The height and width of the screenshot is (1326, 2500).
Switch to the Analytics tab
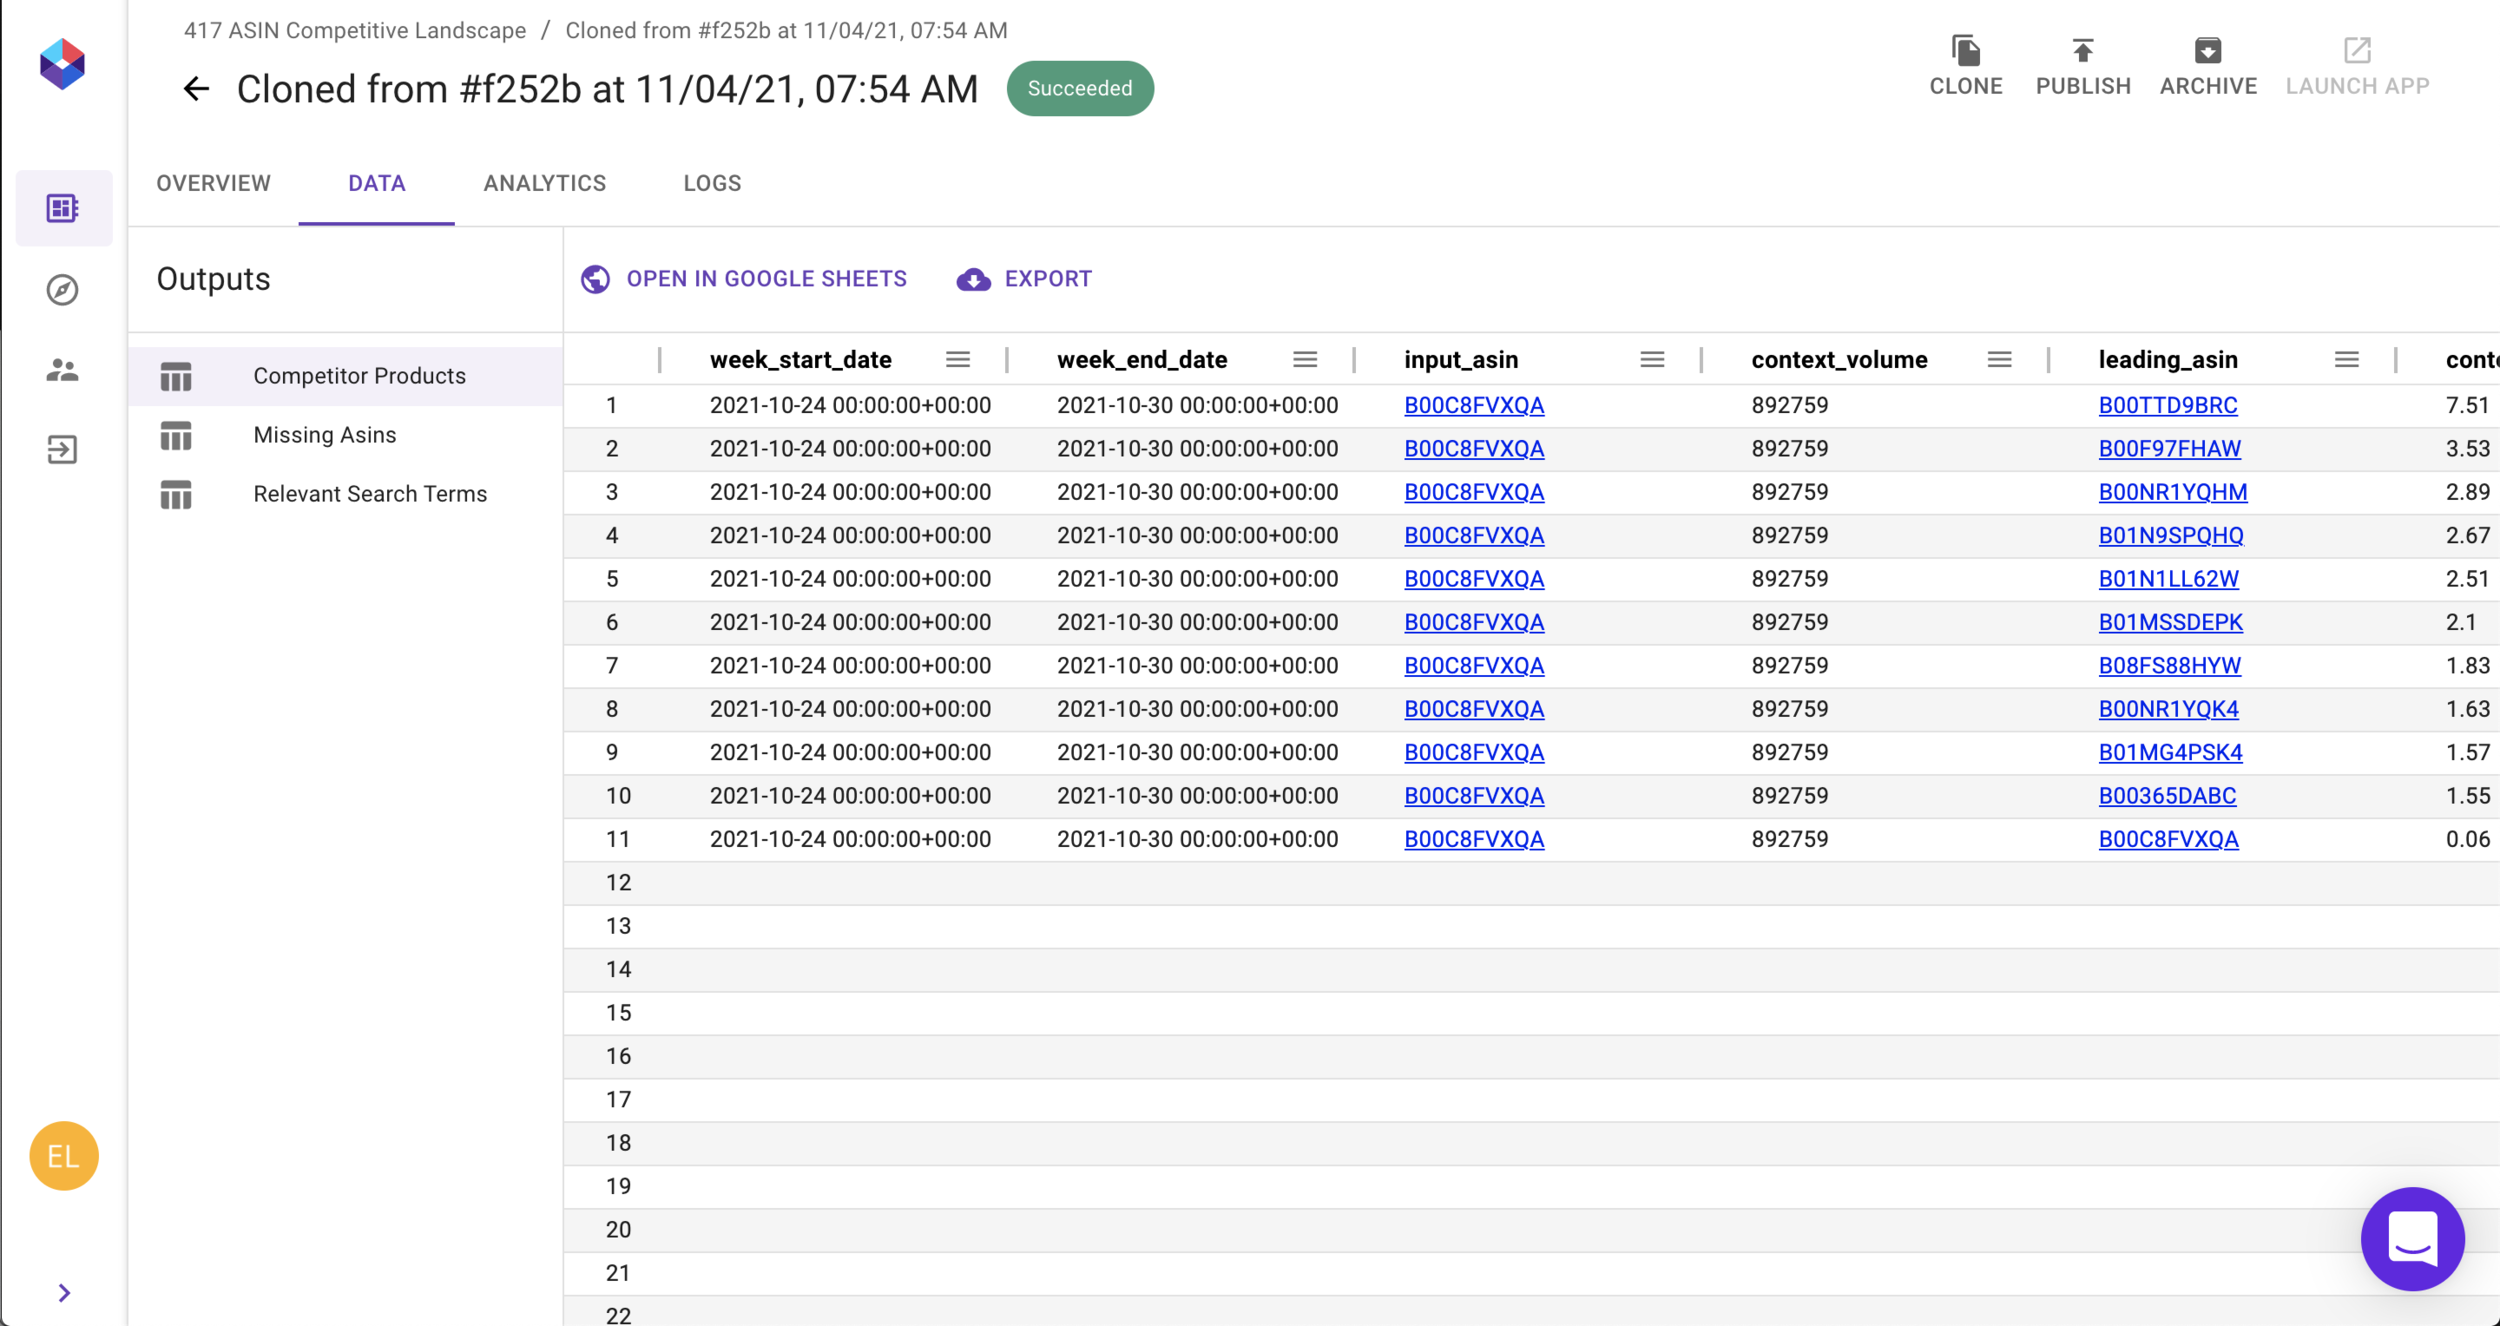(x=544, y=183)
